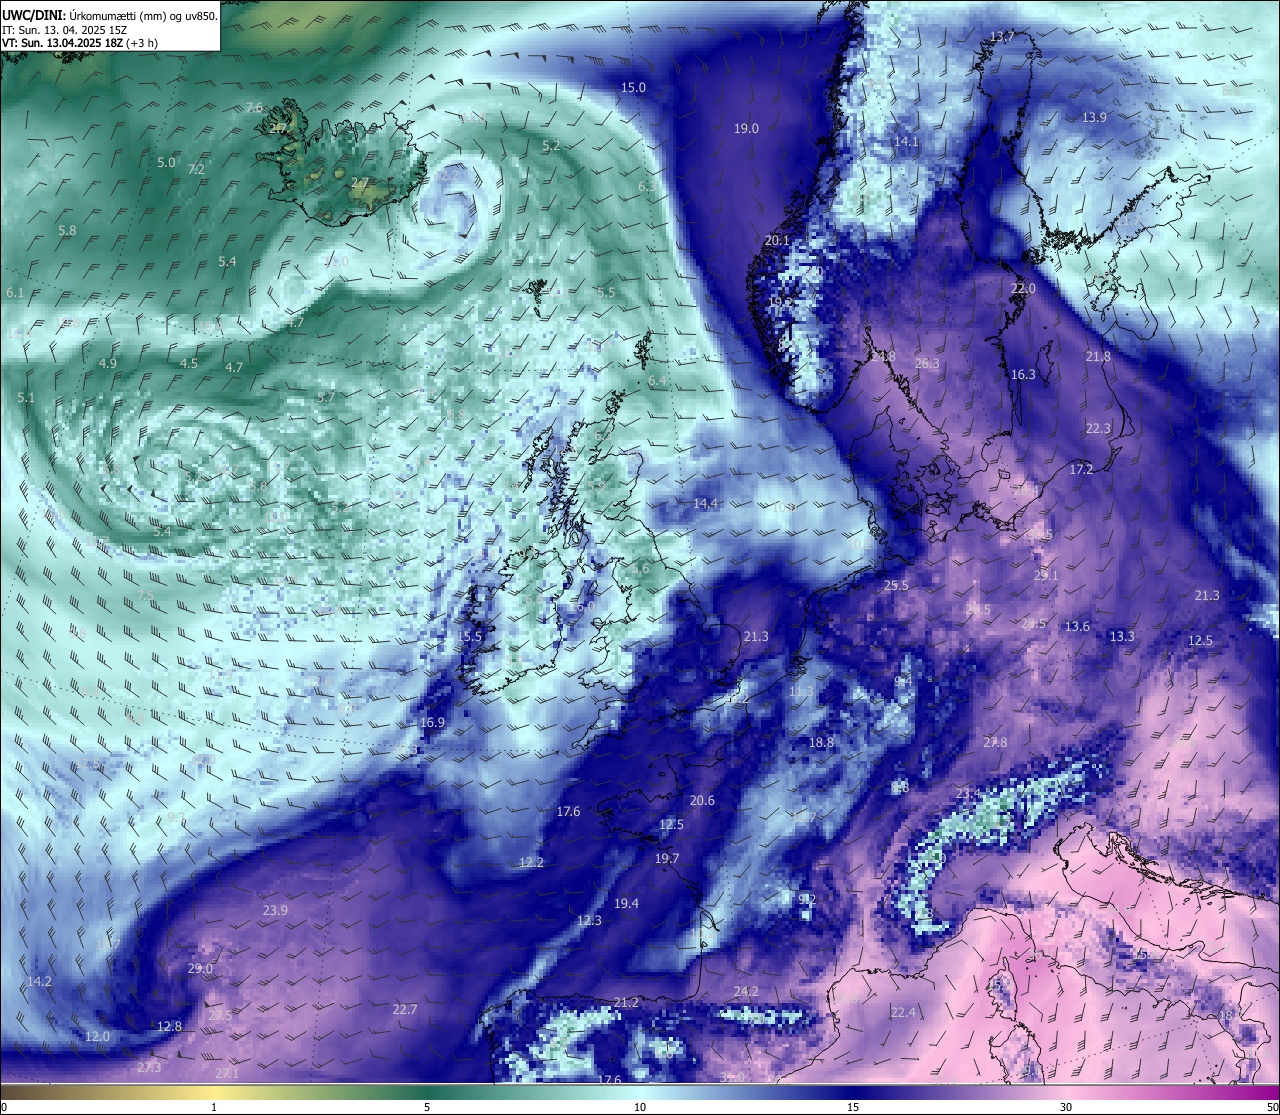Click the 13.9 value over Finland
This screenshot has height=1115, width=1280.
[1094, 118]
